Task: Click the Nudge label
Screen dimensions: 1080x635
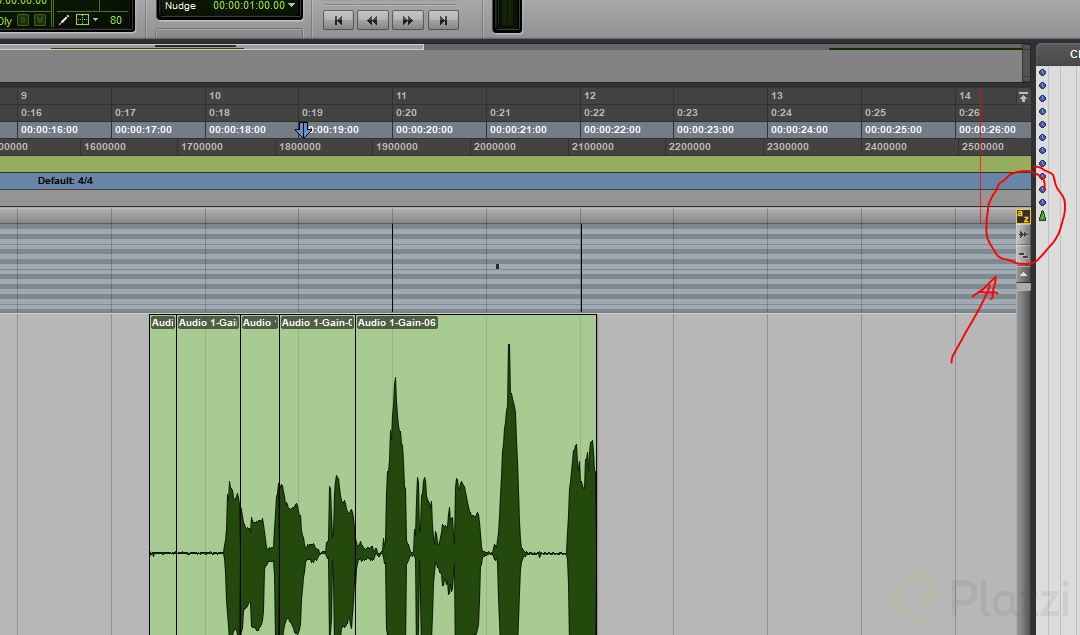Action: (180, 6)
